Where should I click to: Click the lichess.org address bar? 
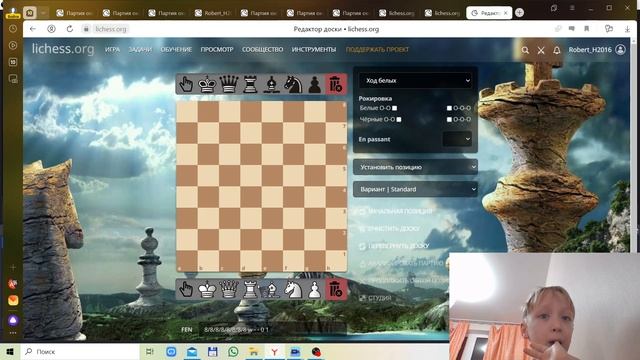[x=111, y=29]
